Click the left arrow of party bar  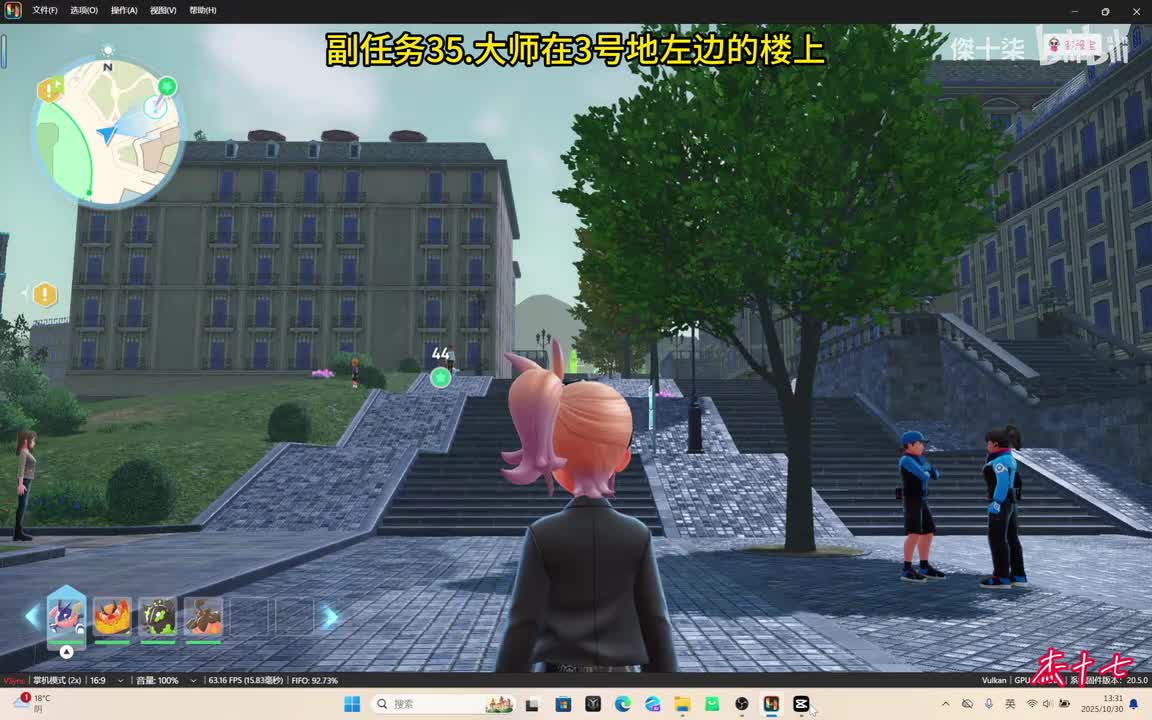tap(32, 616)
